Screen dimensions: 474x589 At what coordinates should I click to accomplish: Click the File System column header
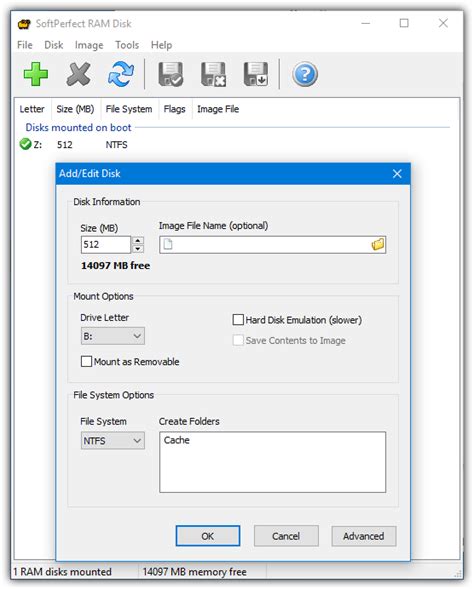point(129,109)
